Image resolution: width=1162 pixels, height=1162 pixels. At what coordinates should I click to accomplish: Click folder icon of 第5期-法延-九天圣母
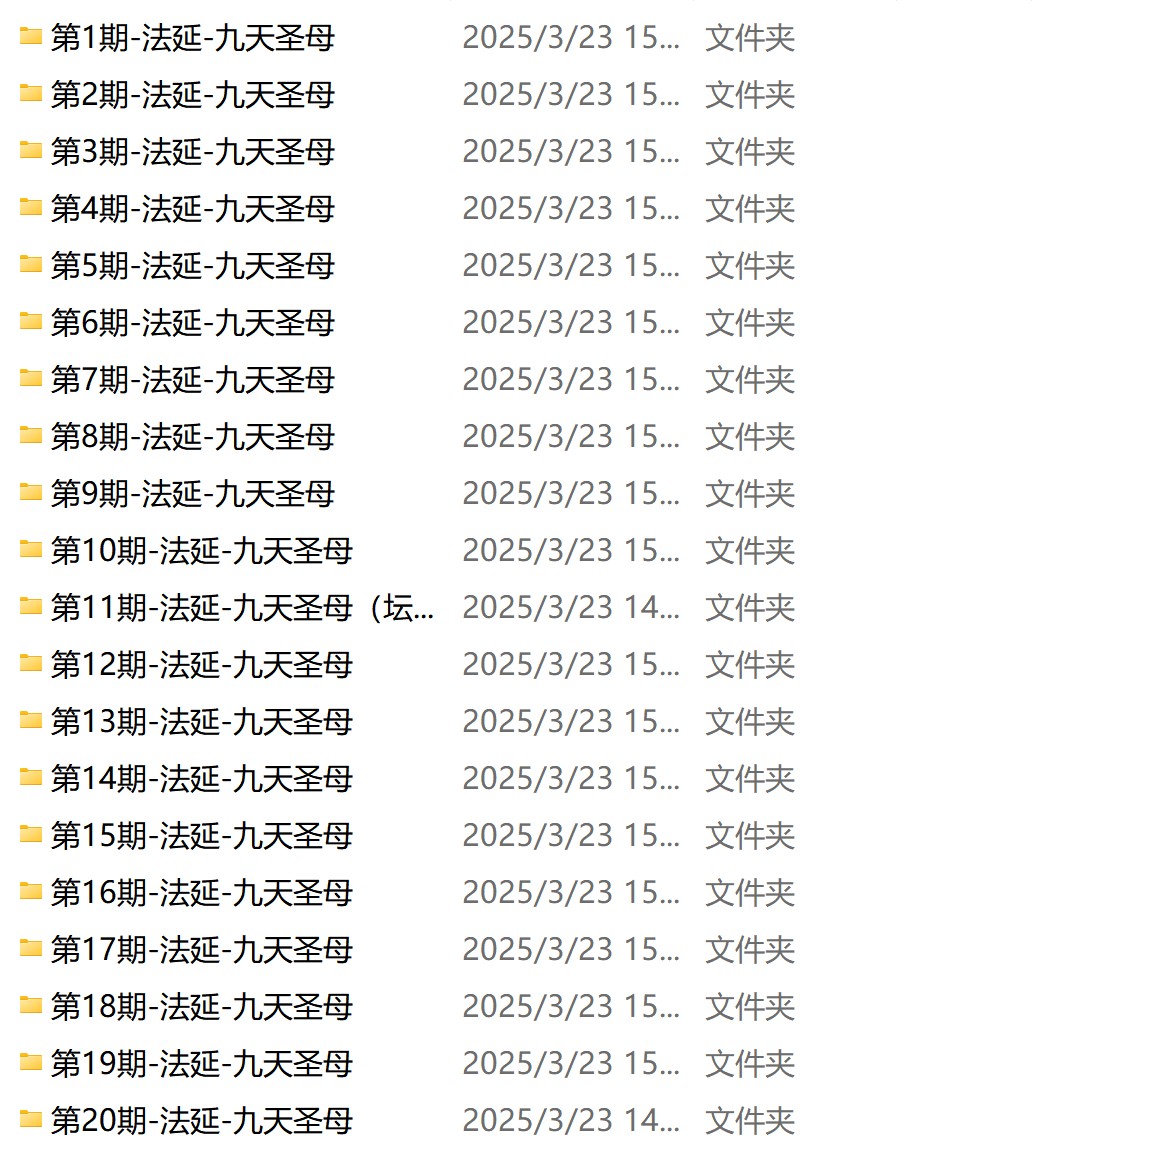30,265
